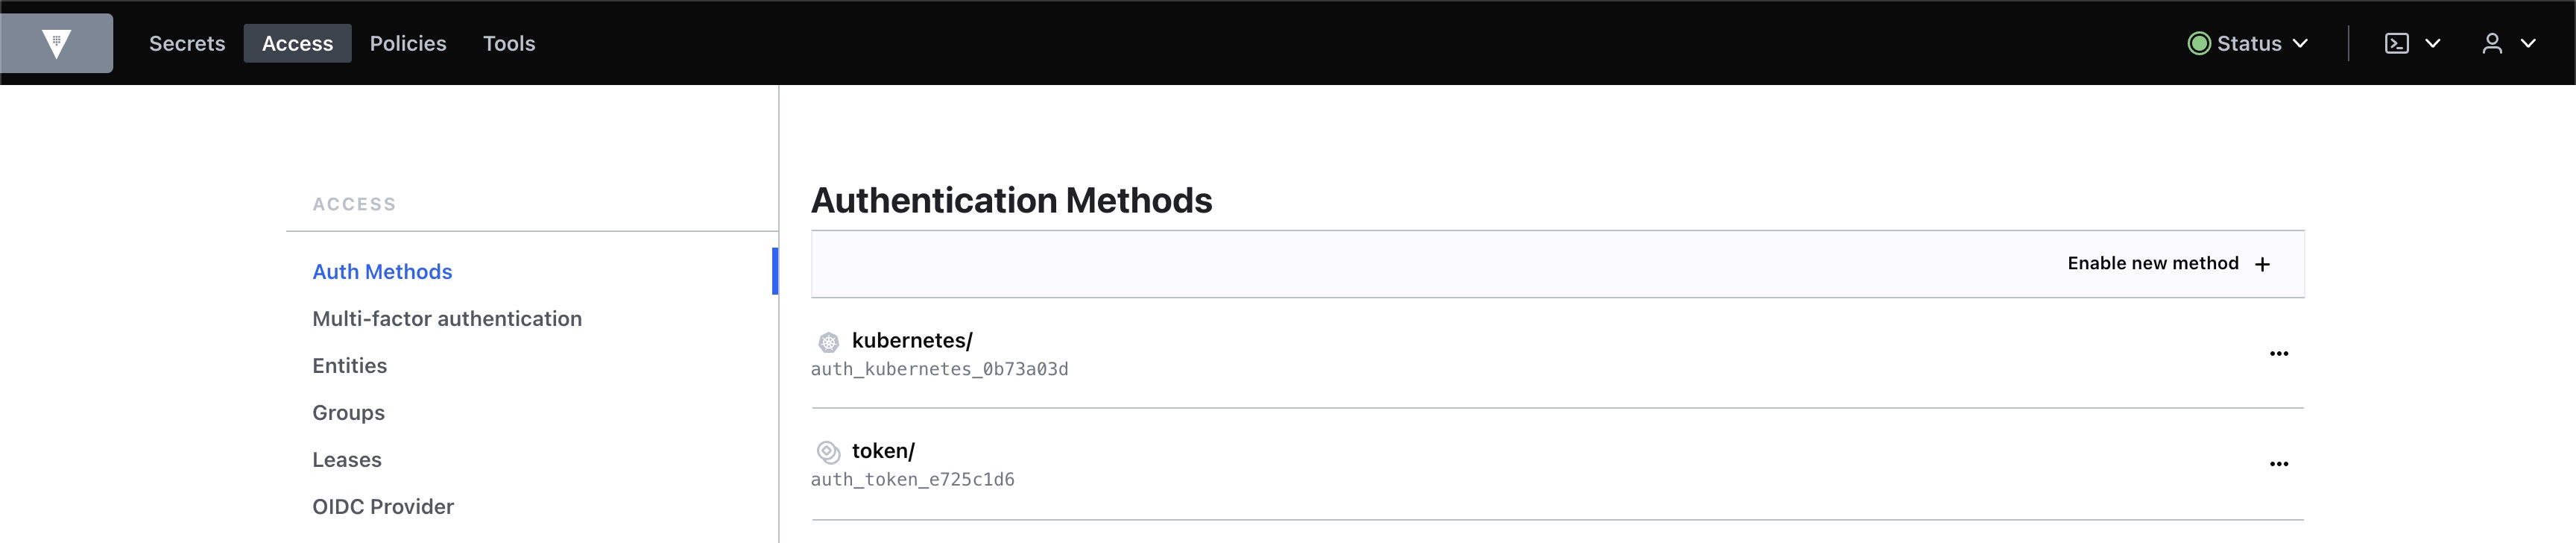Open the token/ auth method
This screenshot has width=2576, height=543.
click(883, 450)
